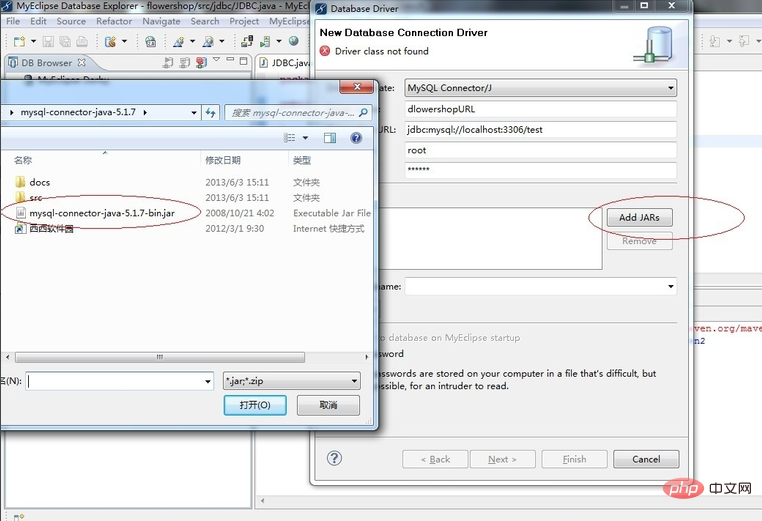Click the open connection icon in DB Browser

coord(168,62)
